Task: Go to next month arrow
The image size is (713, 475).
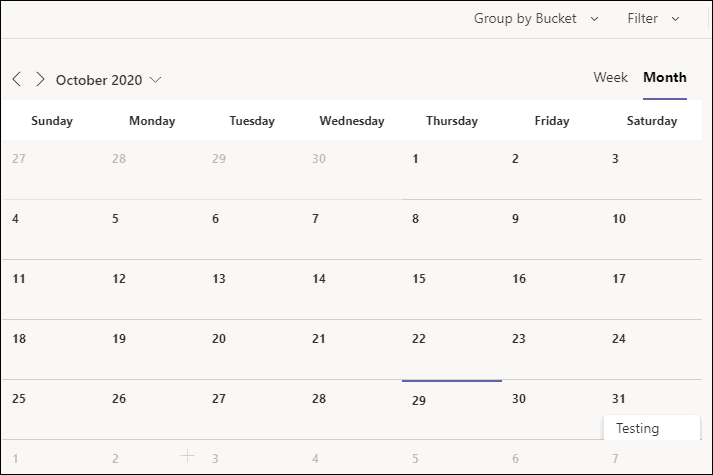Action: tap(40, 79)
